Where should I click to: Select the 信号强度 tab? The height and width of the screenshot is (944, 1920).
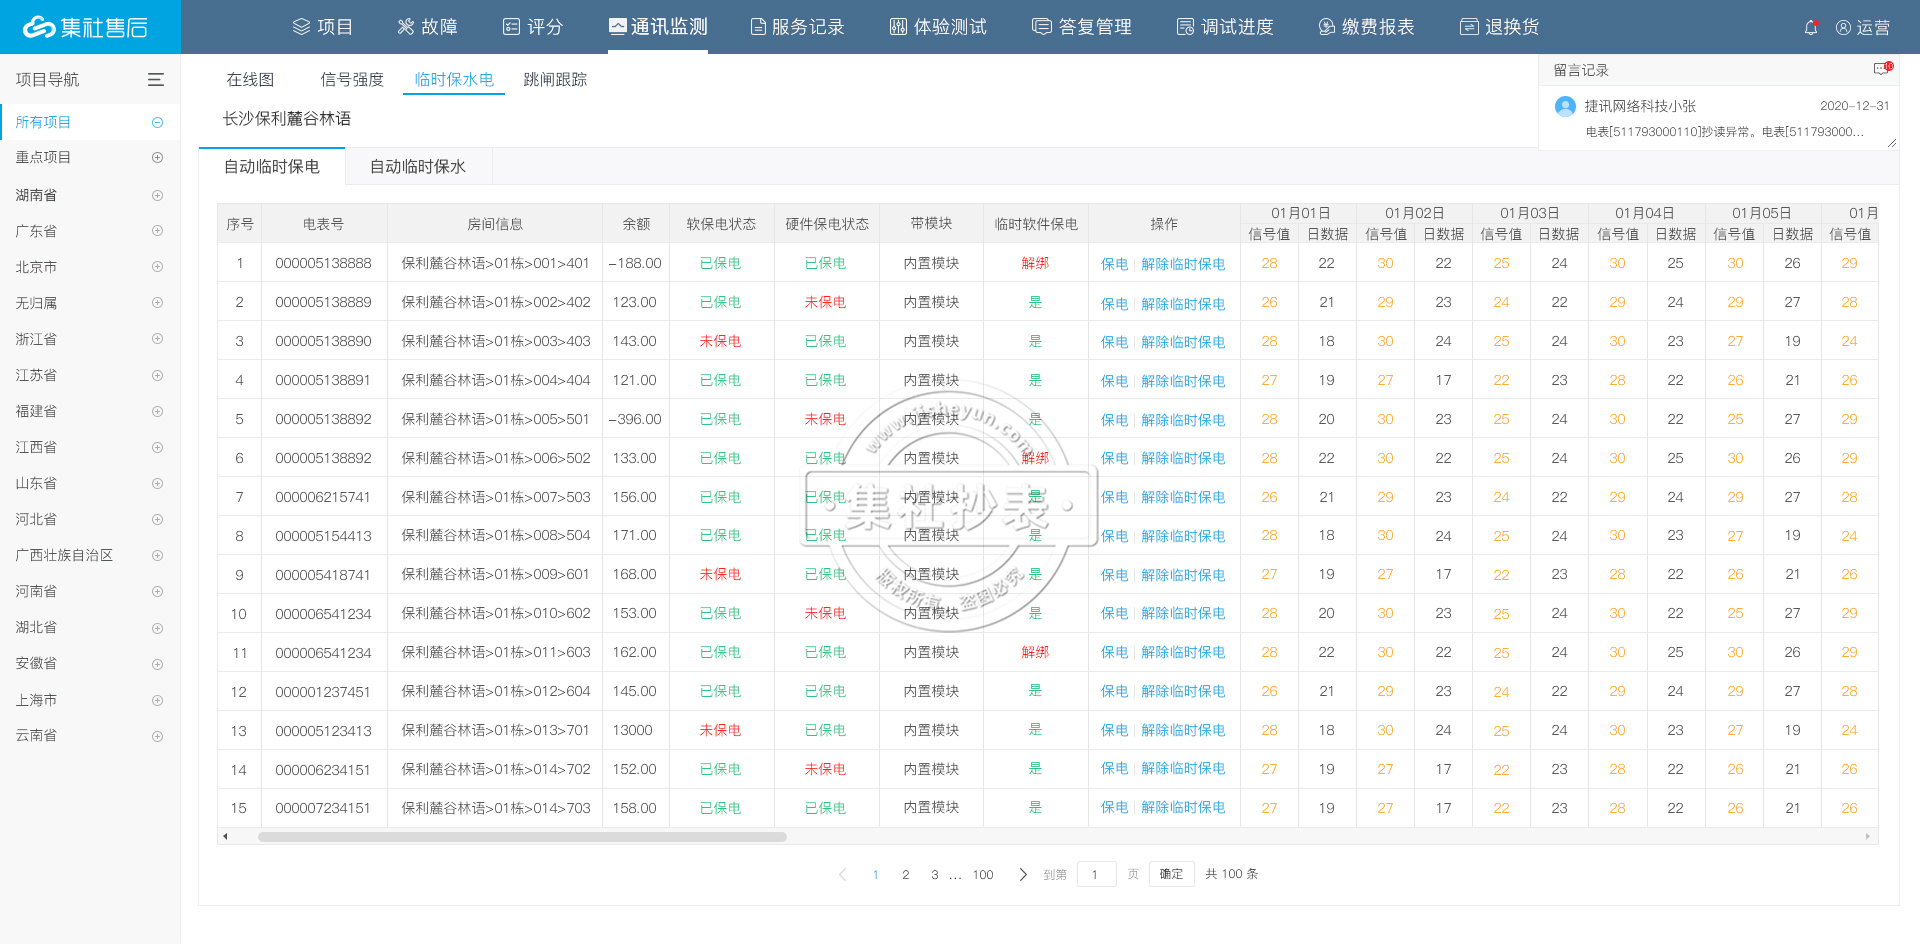click(x=352, y=80)
